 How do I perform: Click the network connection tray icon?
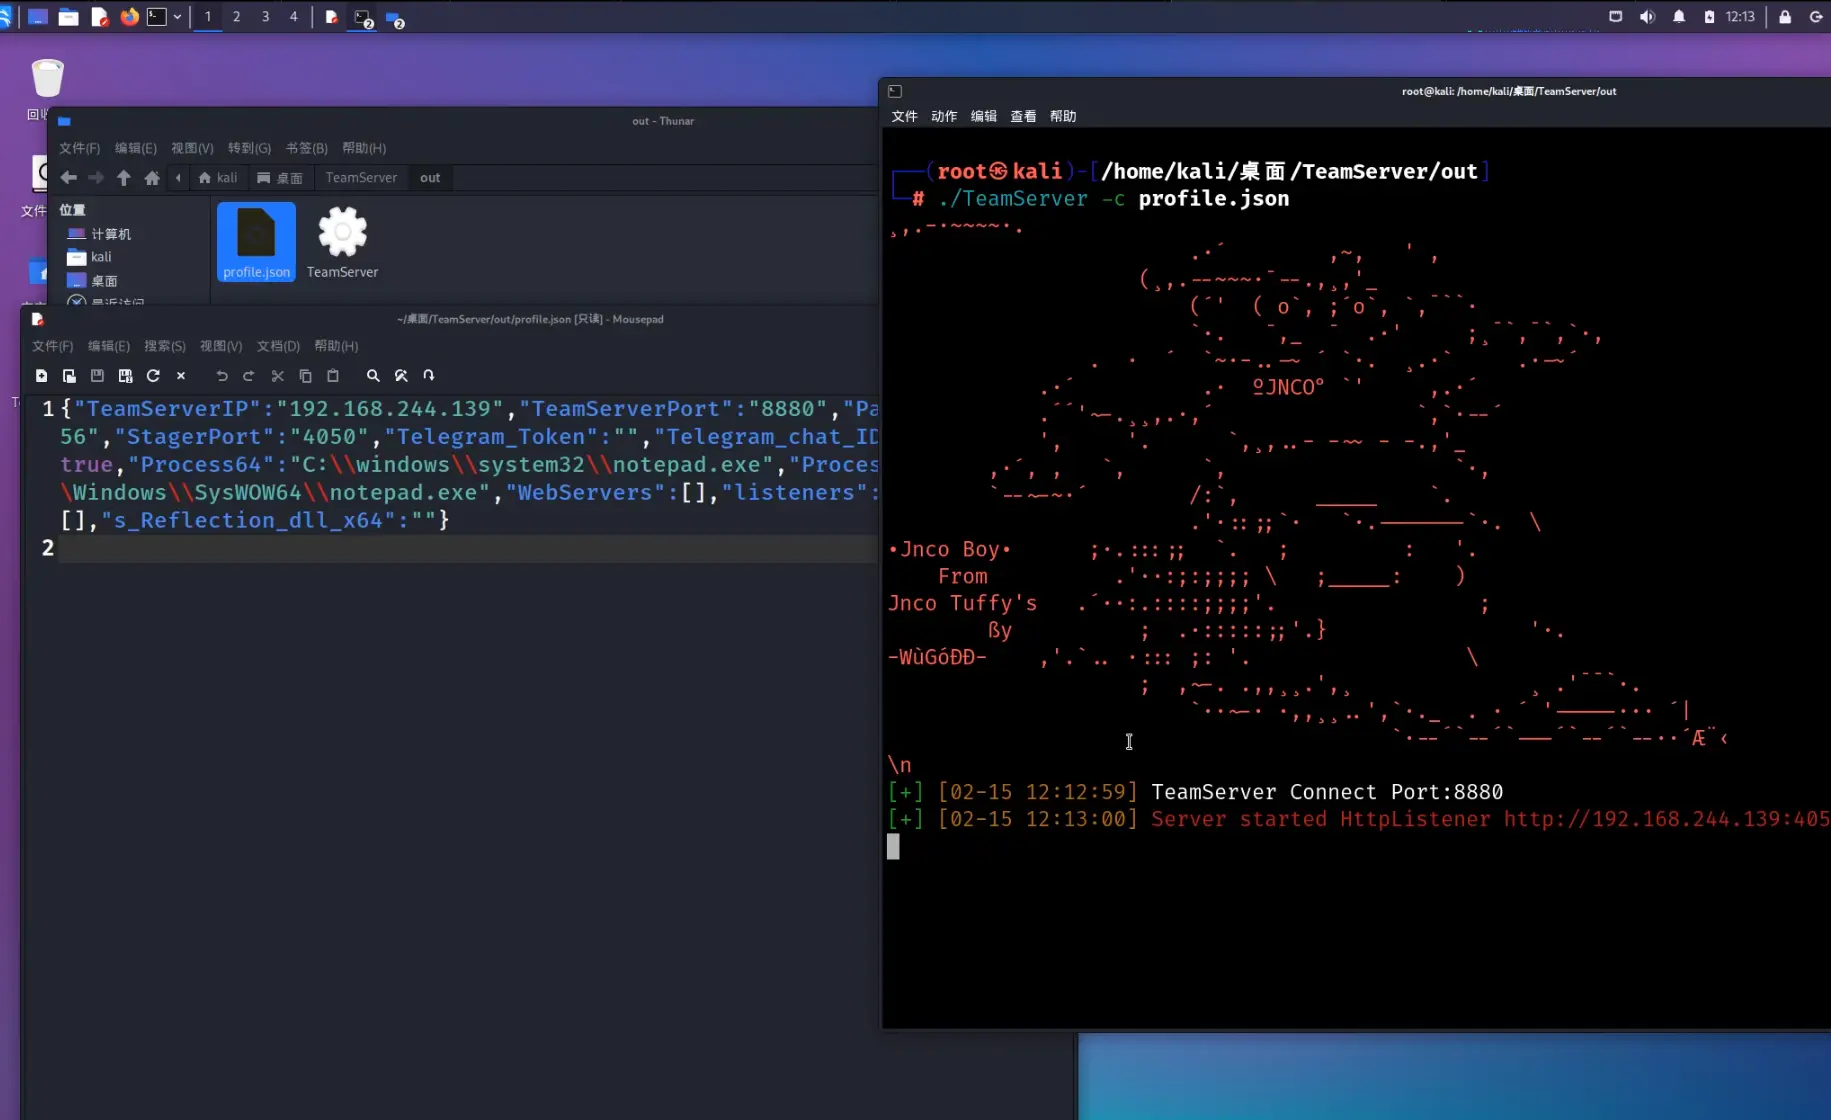coord(1615,17)
